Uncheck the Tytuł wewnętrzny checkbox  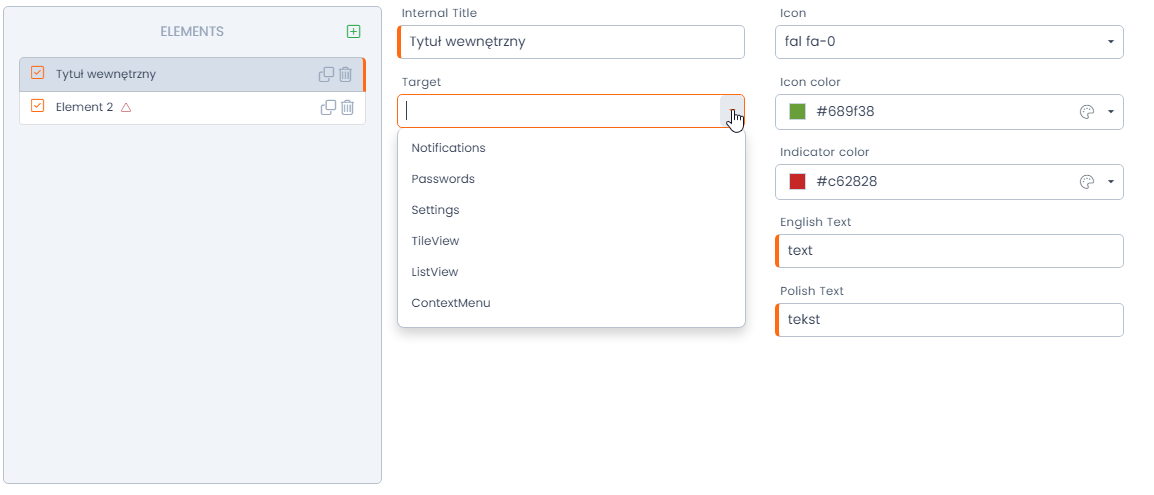(x=38, y=73)
